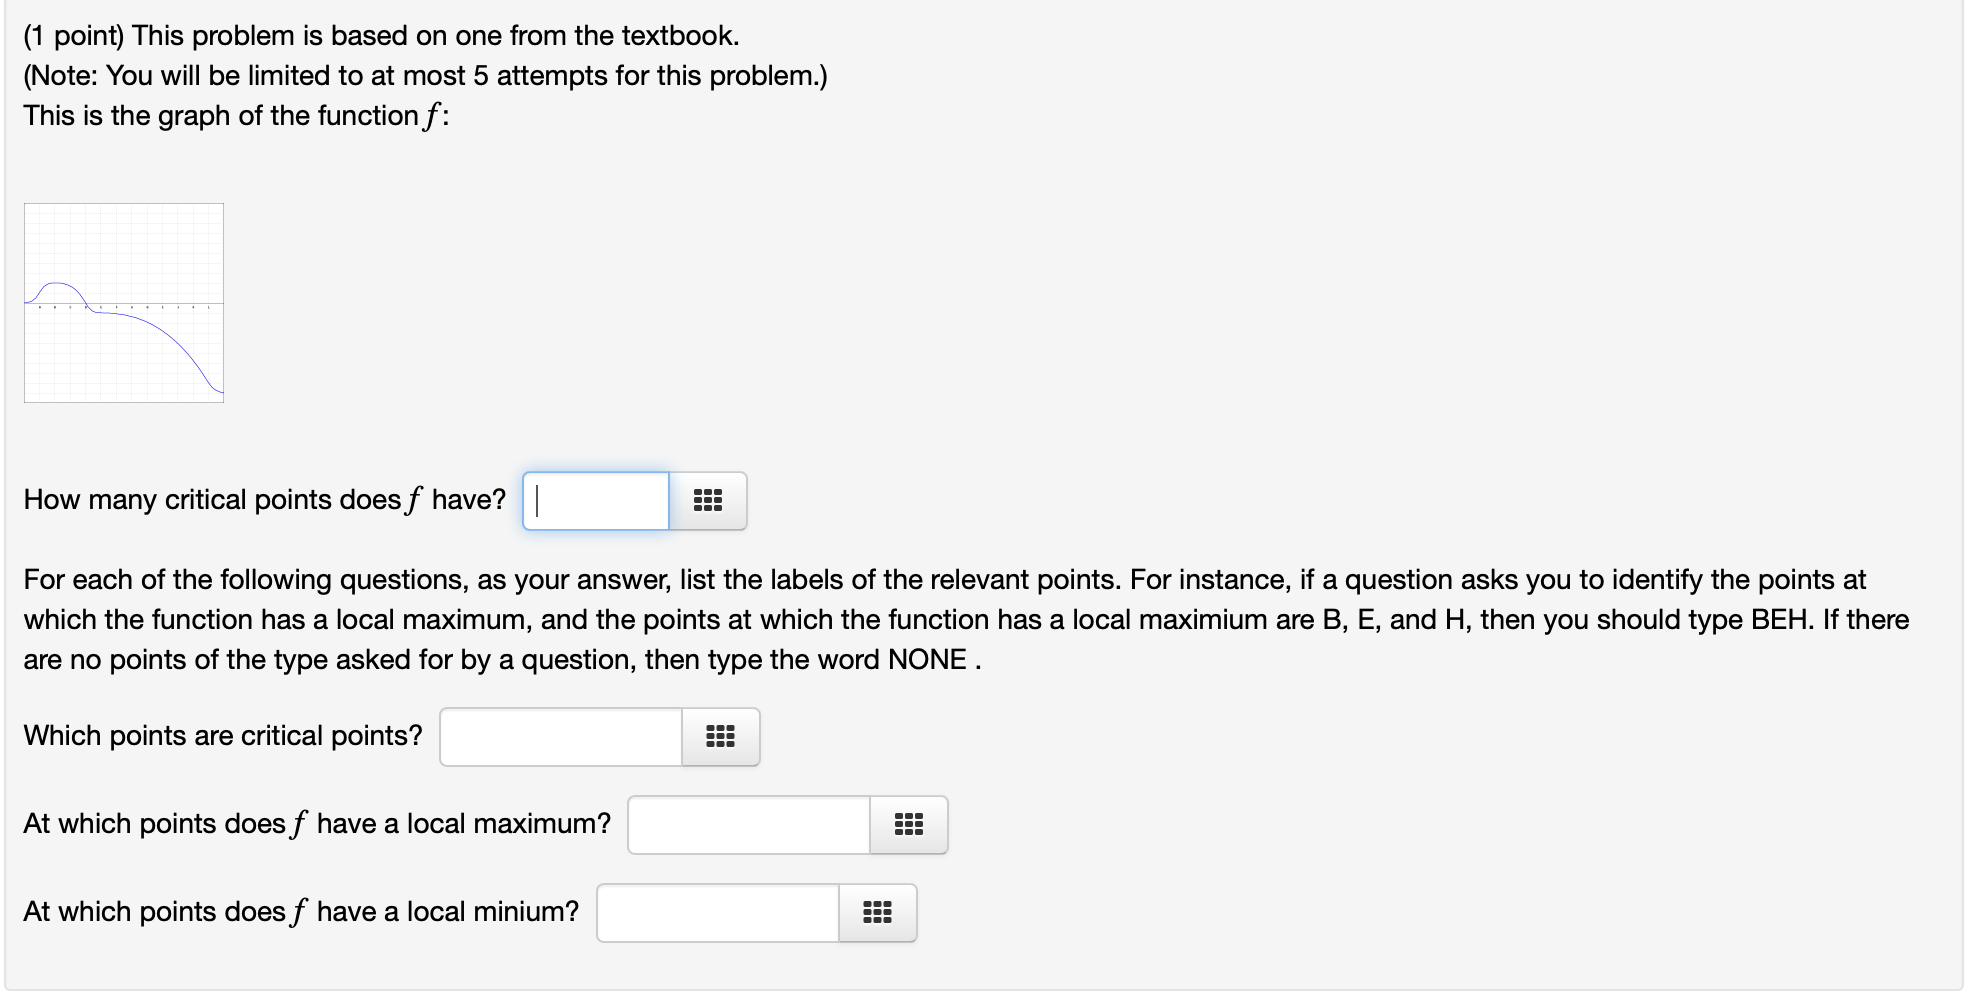Click the keypad grid icon next to the first answer box

pyautogui.click(x=708, y=501)
